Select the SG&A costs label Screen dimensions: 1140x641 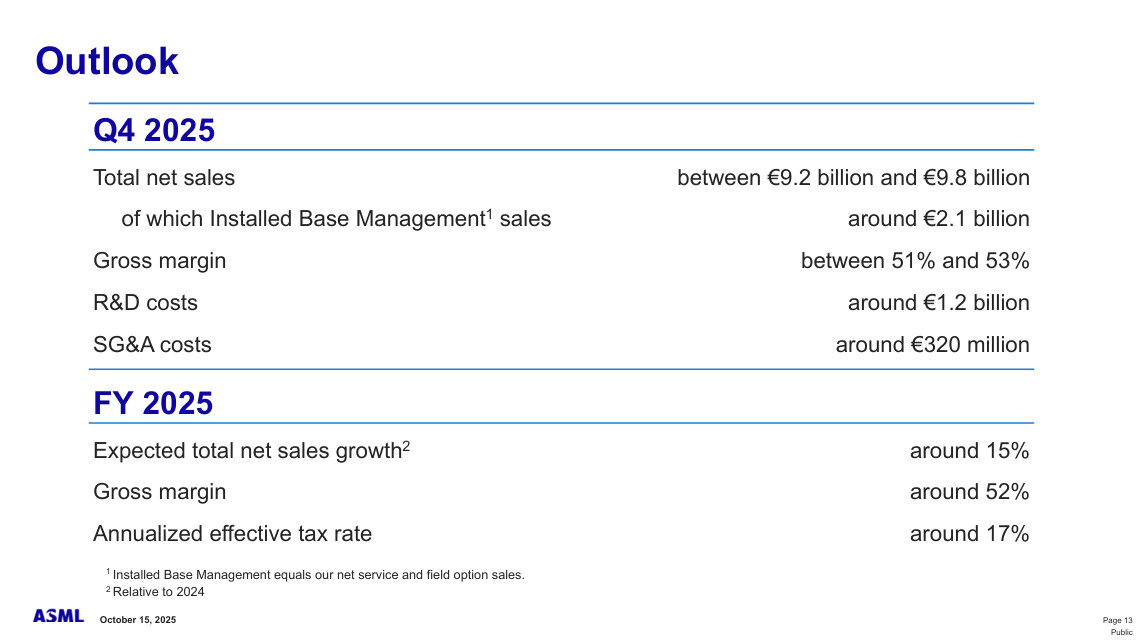click(152, 344)
